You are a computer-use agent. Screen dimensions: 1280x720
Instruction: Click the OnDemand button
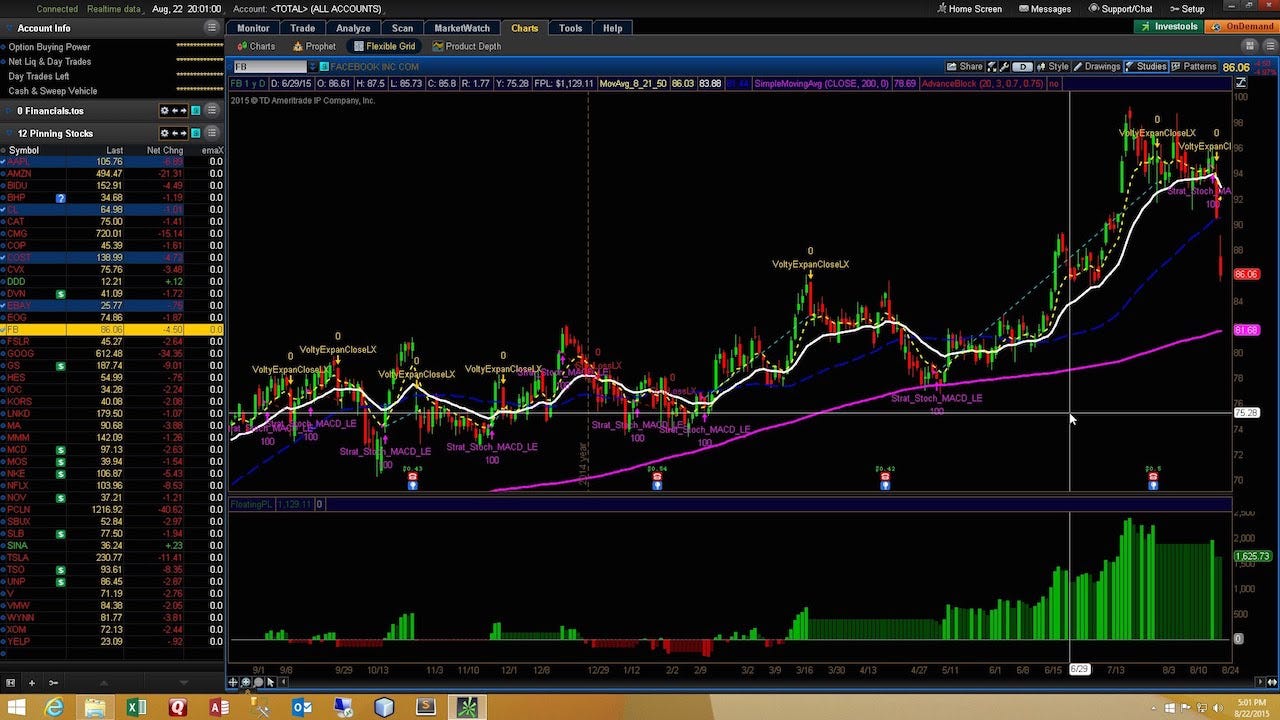1241,27
